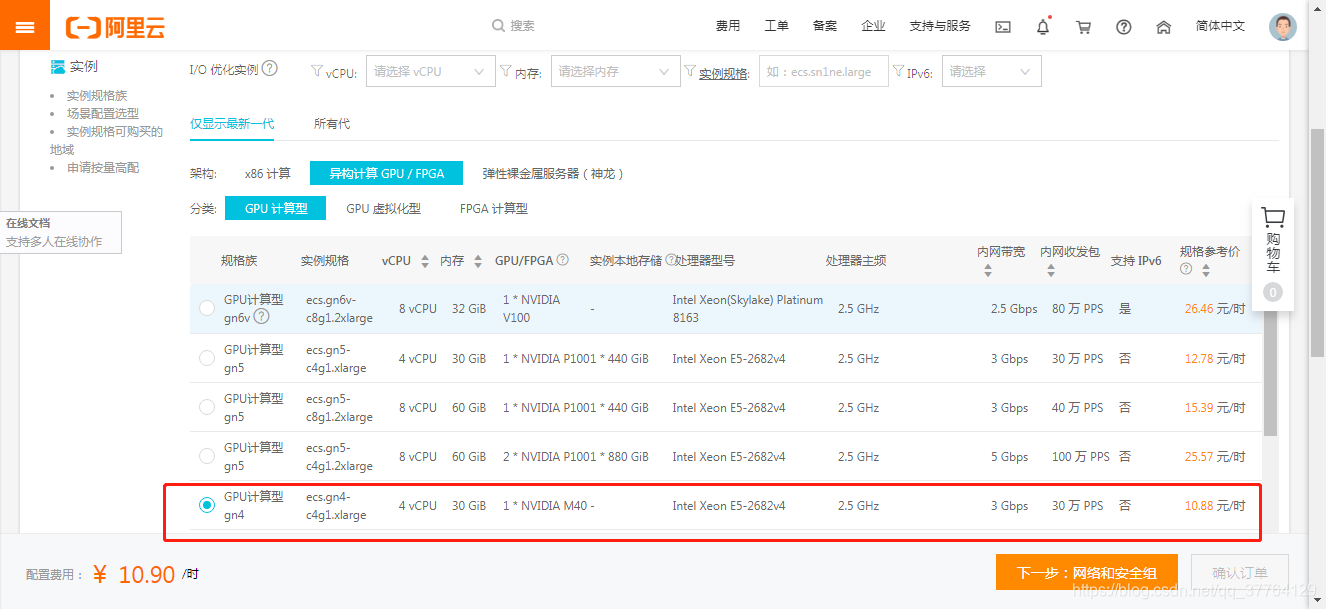Image resolution: width=1326 pixels, height=609 pixels.
Task: Select GPU 虚拟化型 category
Action: tap(383, 209)
